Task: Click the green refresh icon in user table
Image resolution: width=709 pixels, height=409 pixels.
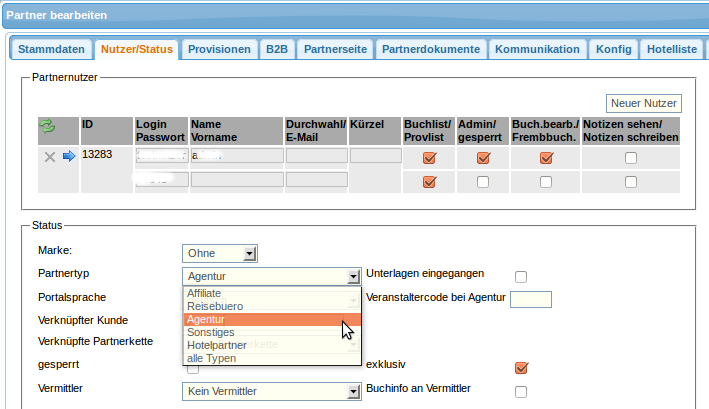Action: pyautogui.click(x=46, y=127)
